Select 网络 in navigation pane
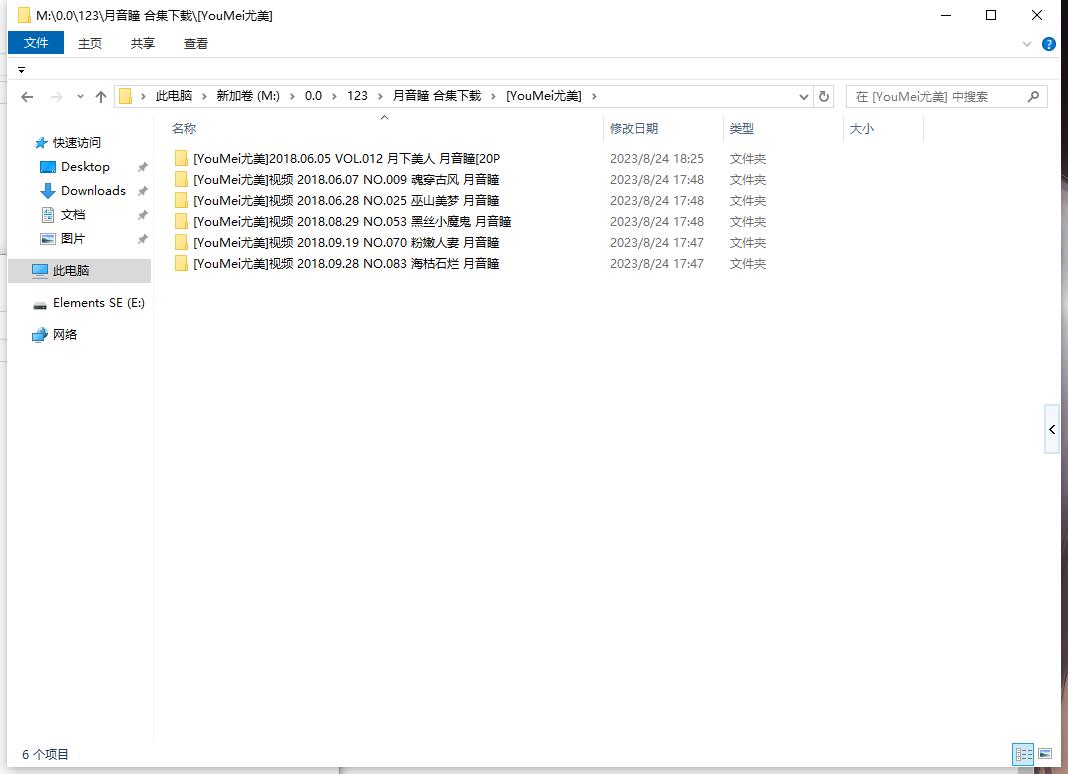Image resolution: width=1068 pixels, height=774 pixels. 65,335
